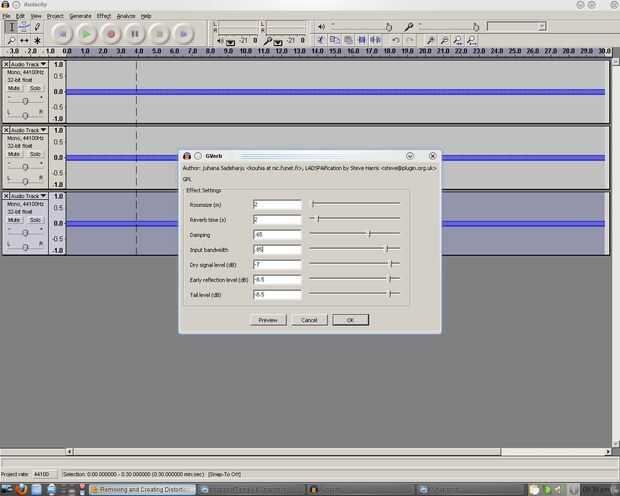The width and height of the screenshot is (620, 496).
Task: Click the Paste icon in edit toolbar
Action: pos(348,40)
